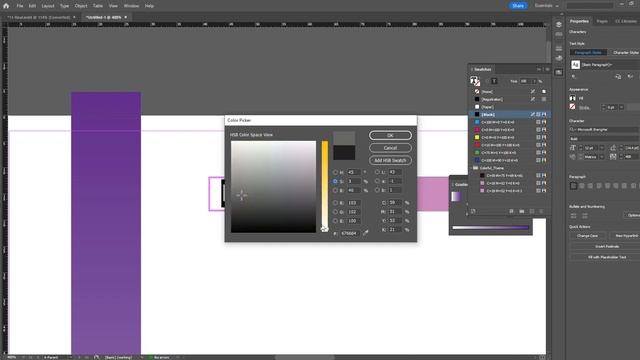
Task: Switch to the Pages tab
Action: click(x=602, y=21)
